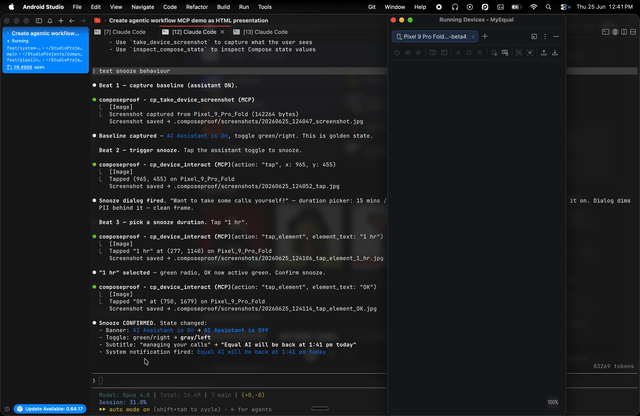Click the volume up icon in device toolbar
This screenshot has width=640, height=416.
coord(408,53)
